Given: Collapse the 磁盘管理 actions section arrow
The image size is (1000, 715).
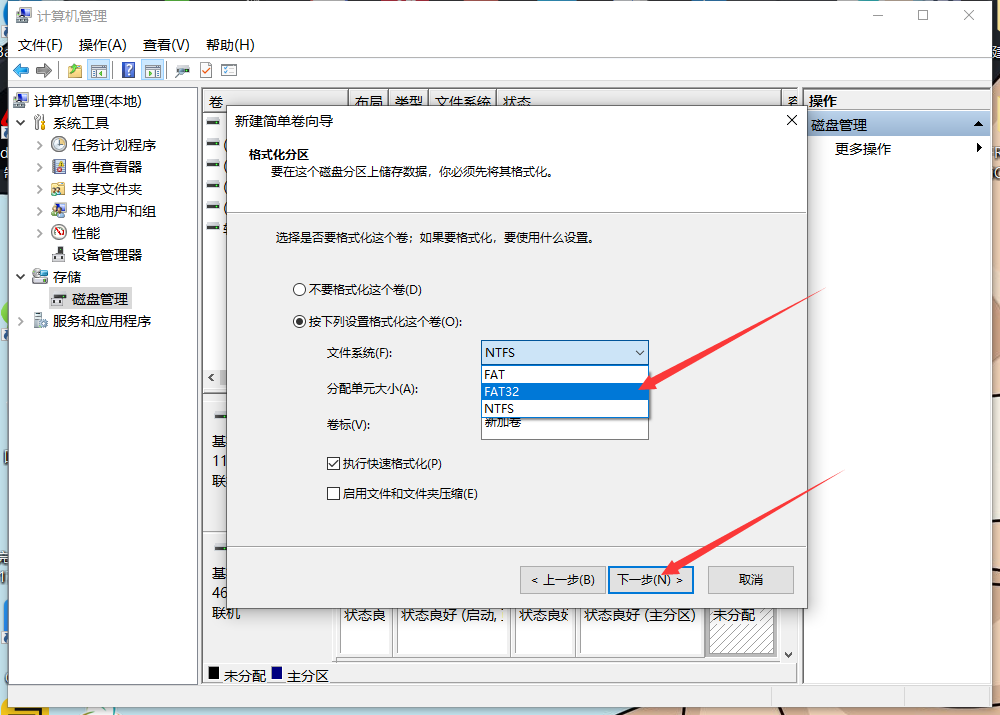Looking at the screenshot, I should coord(978,124).
